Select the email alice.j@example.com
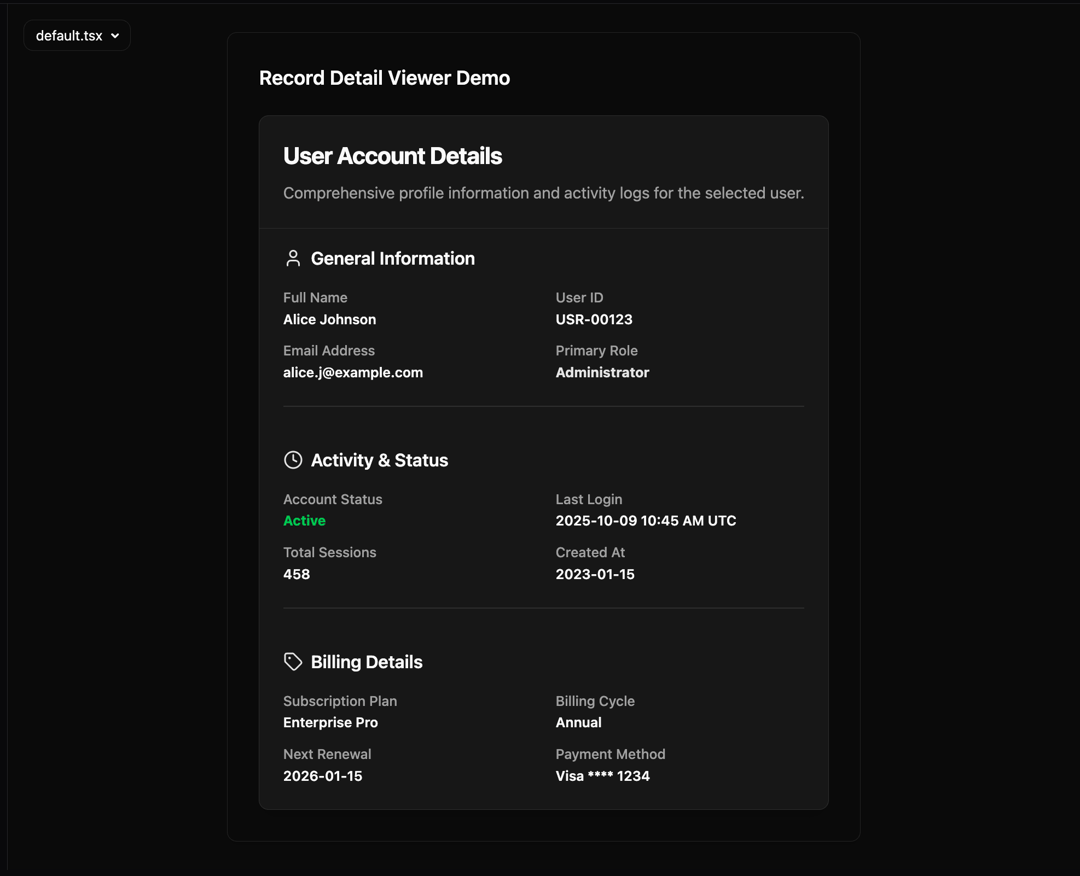Image resolution: width=1080 pixels, height=876 pixels. point(353,373)
